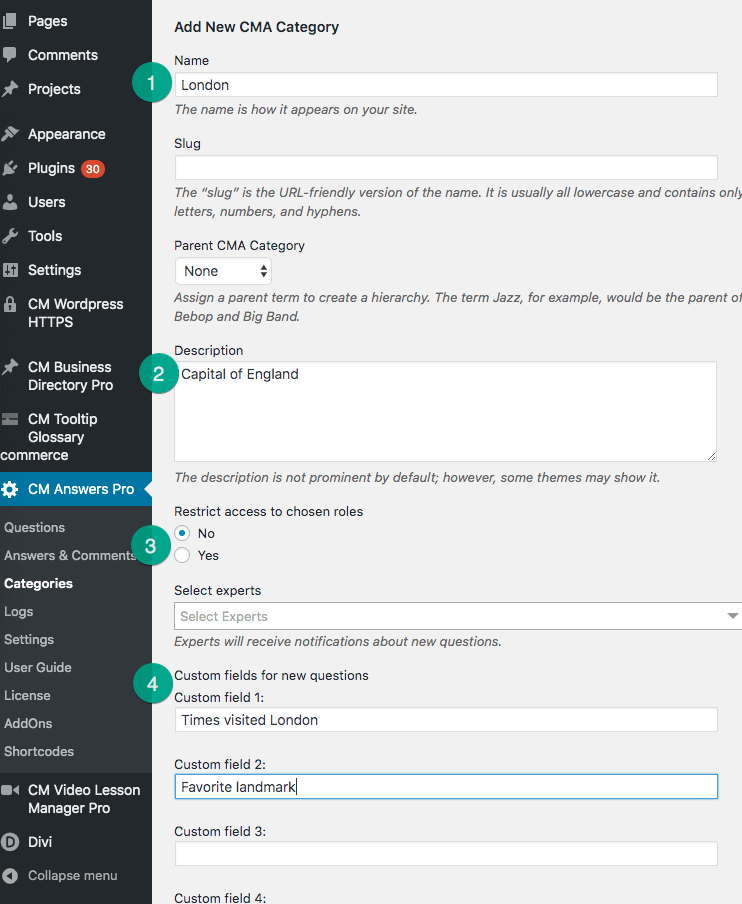Focus the Description text area
Viewport: 742px width, 904px height.
446,410
